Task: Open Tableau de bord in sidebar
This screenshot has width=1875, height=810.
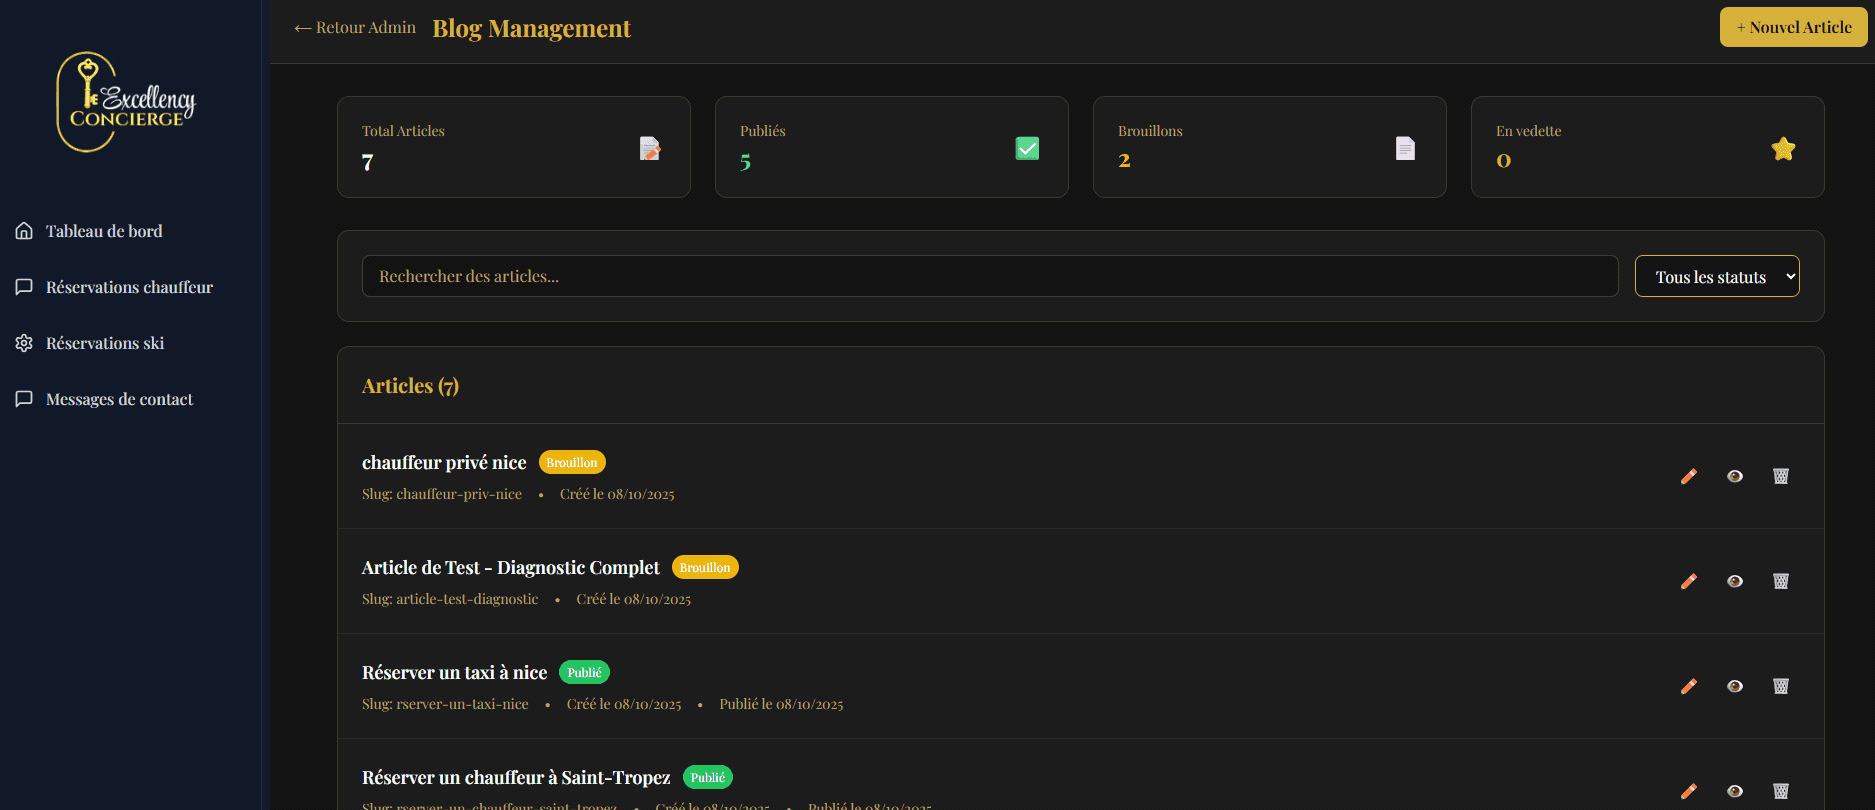Action: click(104, 231)
